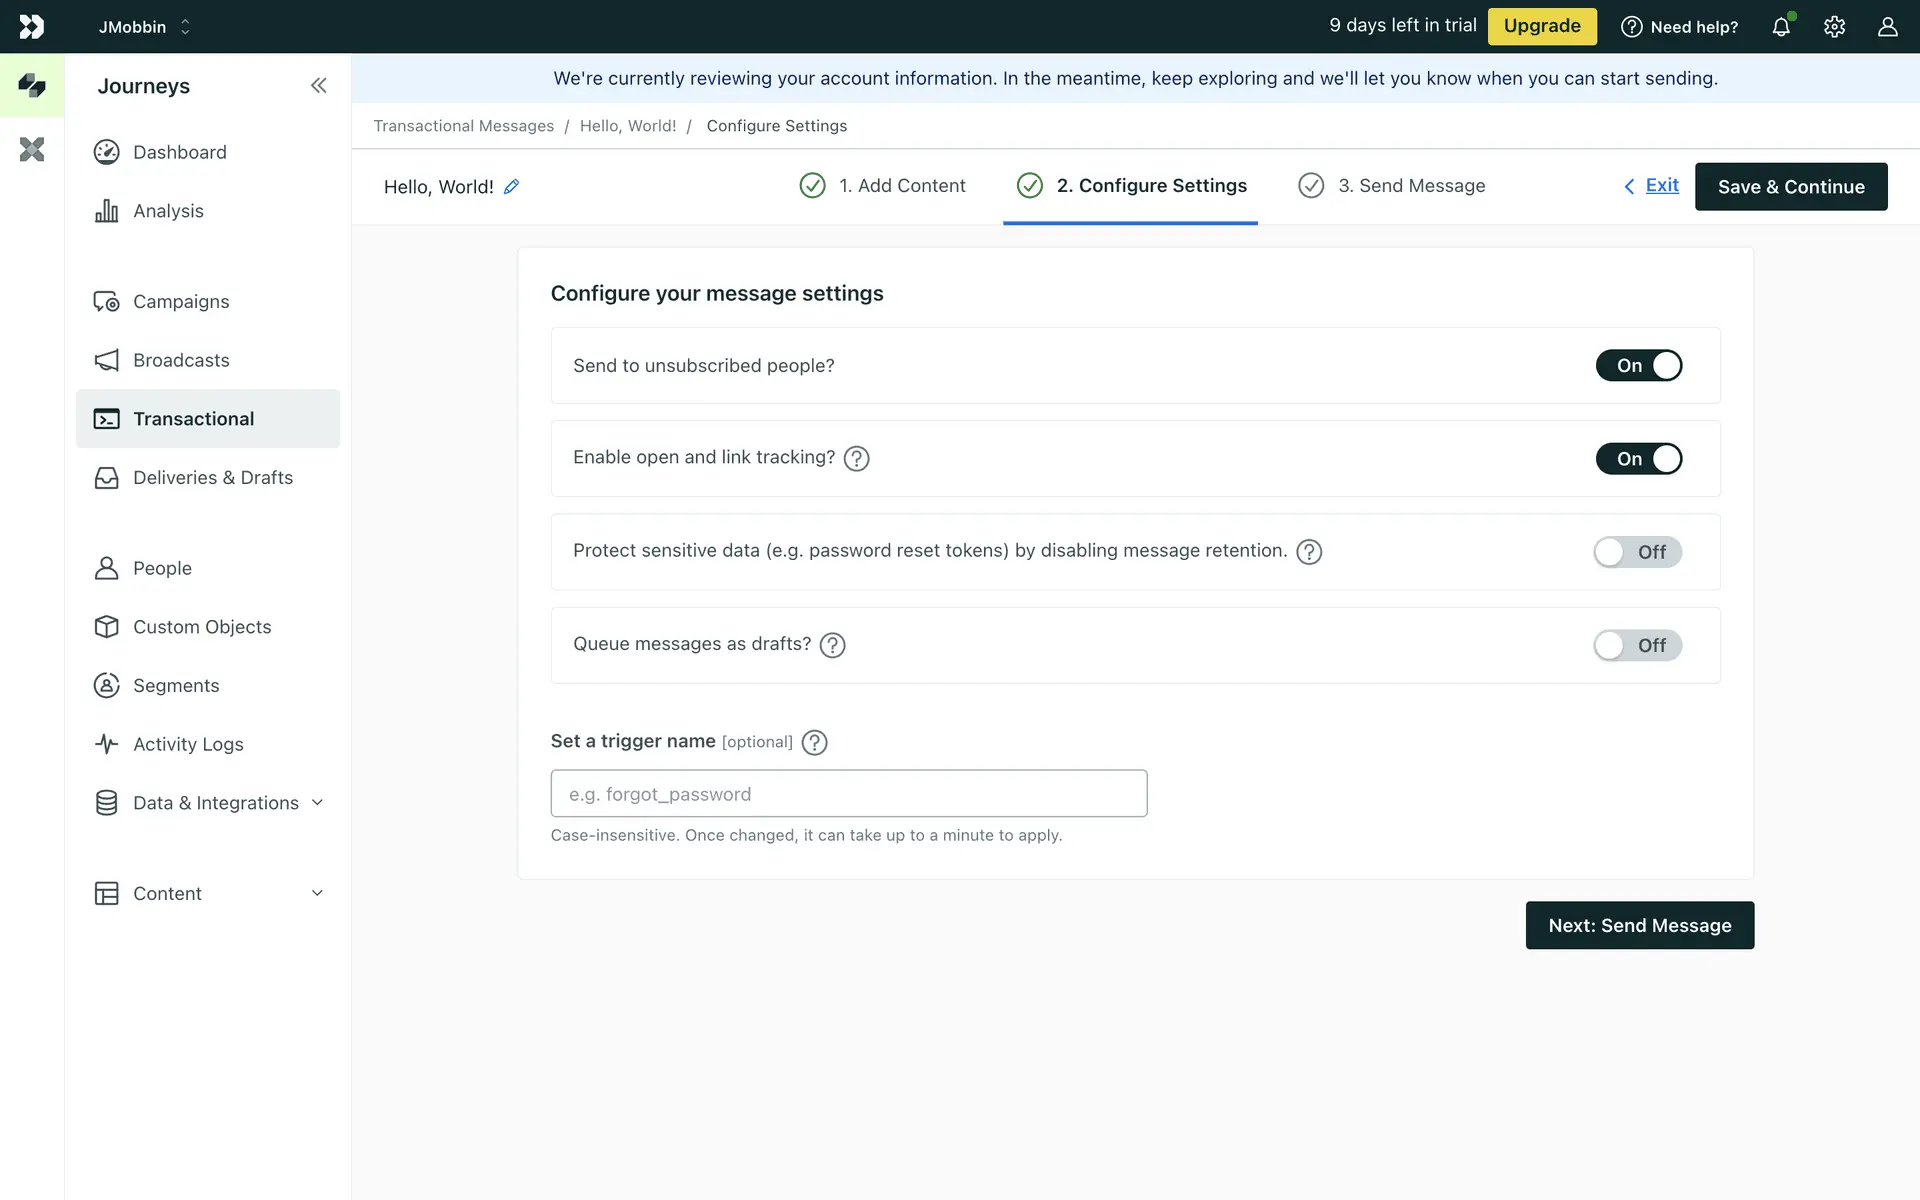The width and height of the screenshot is (1920, 1200).
Task: Toggle open and link tracking off
Action: click(1638, 459)
